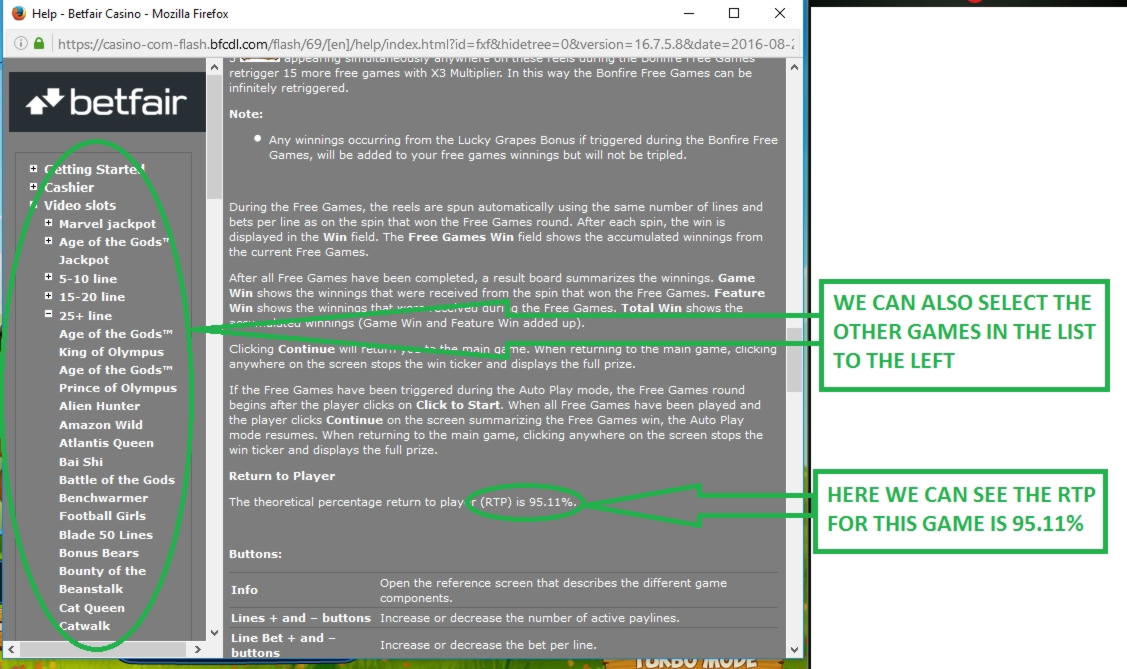Click the 'Line Bet + and – buttons' label
Image resolution: width=1127 pixels, height=669 pixels.
coord(282,645)
